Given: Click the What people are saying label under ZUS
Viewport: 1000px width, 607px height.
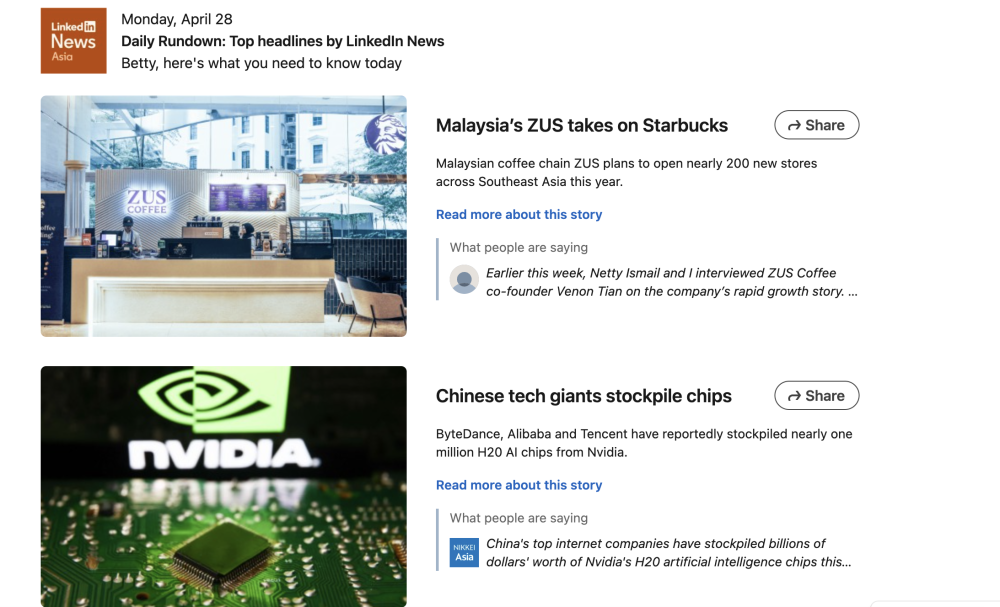Looking at the screenshot, I should point(518,247).
